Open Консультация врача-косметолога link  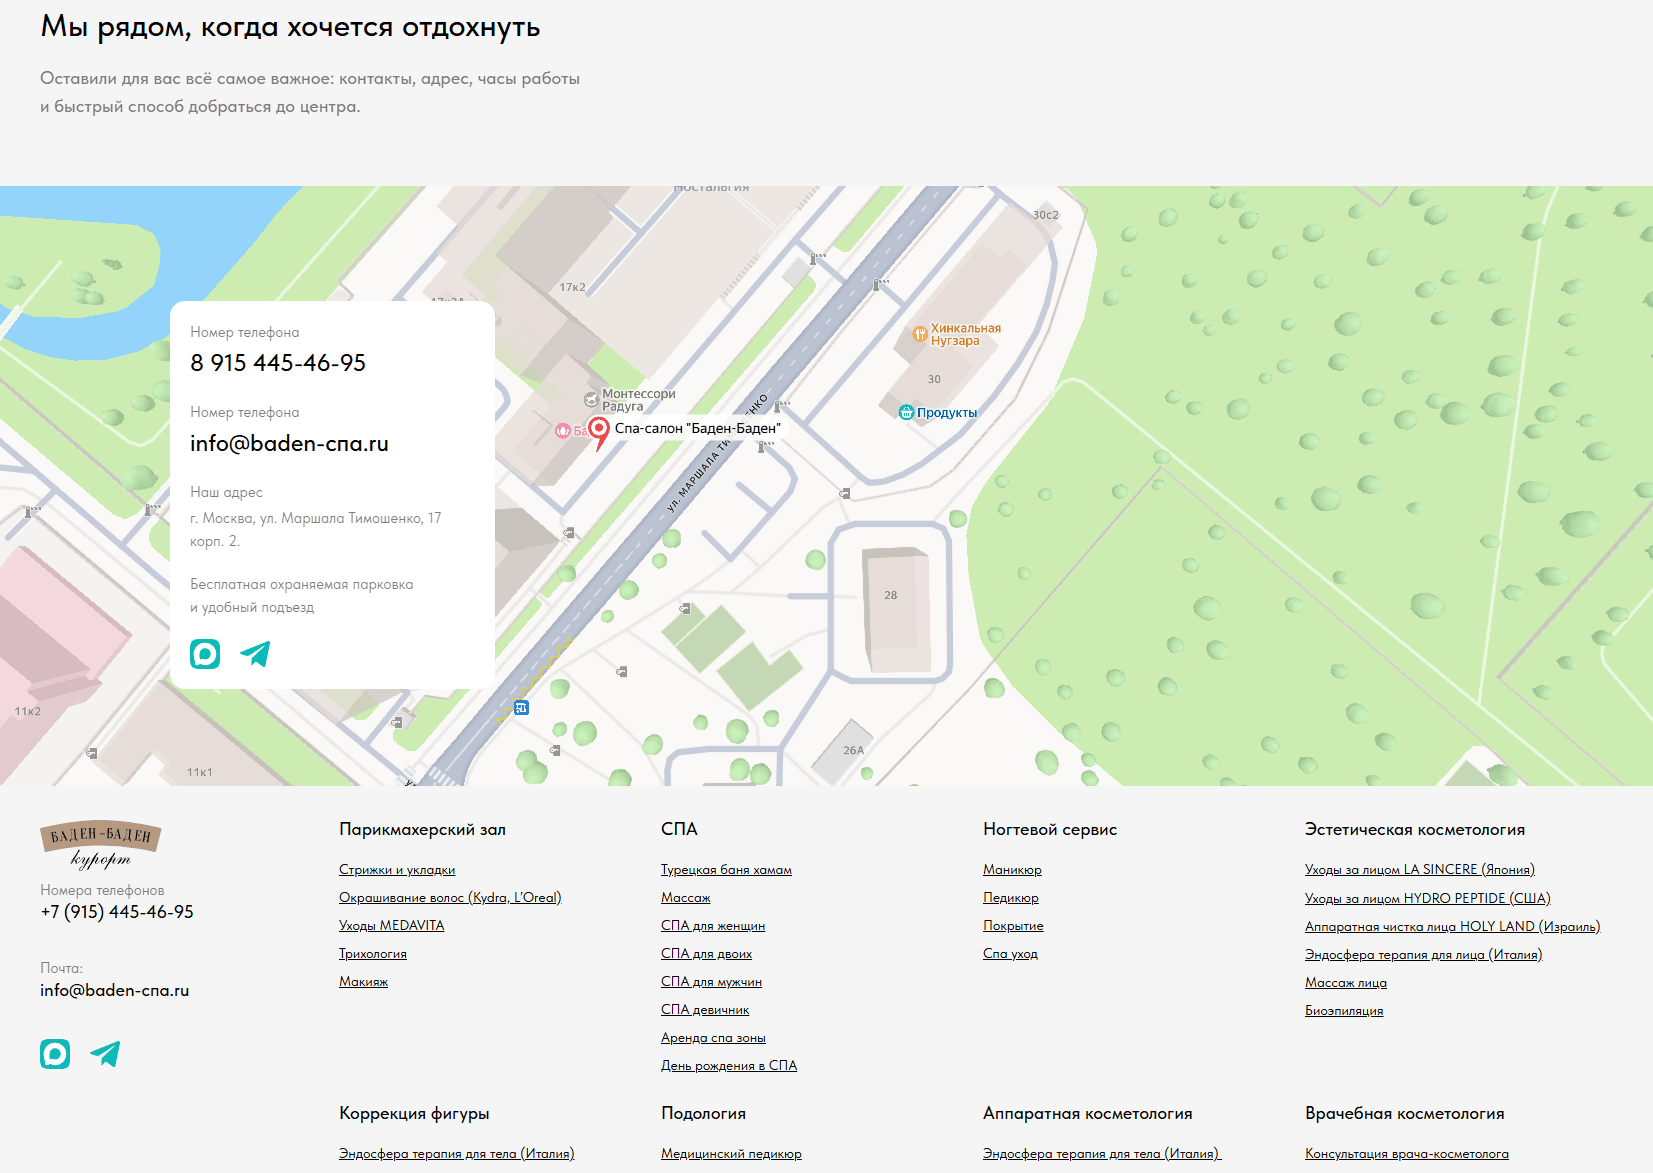(1407, 1154)
